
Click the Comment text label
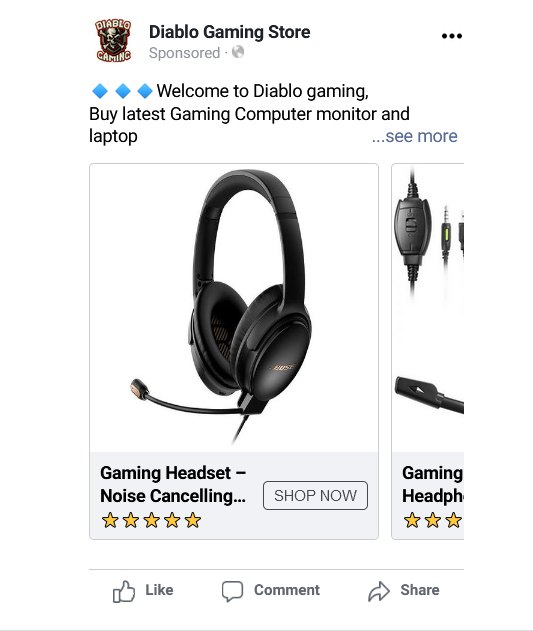coord(287,590)
